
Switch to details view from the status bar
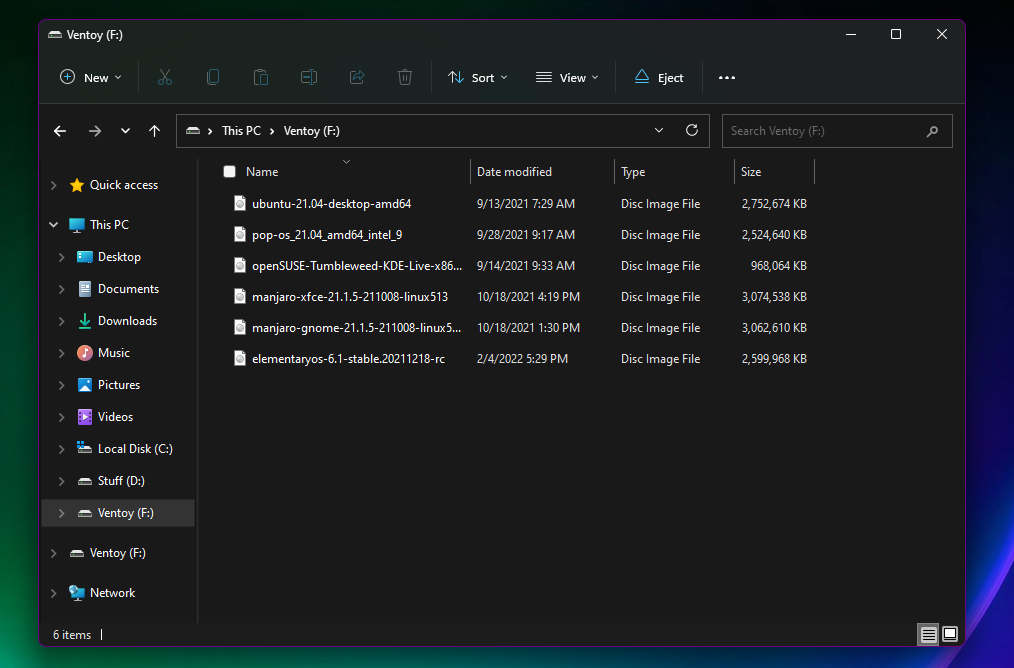point(928,634)
